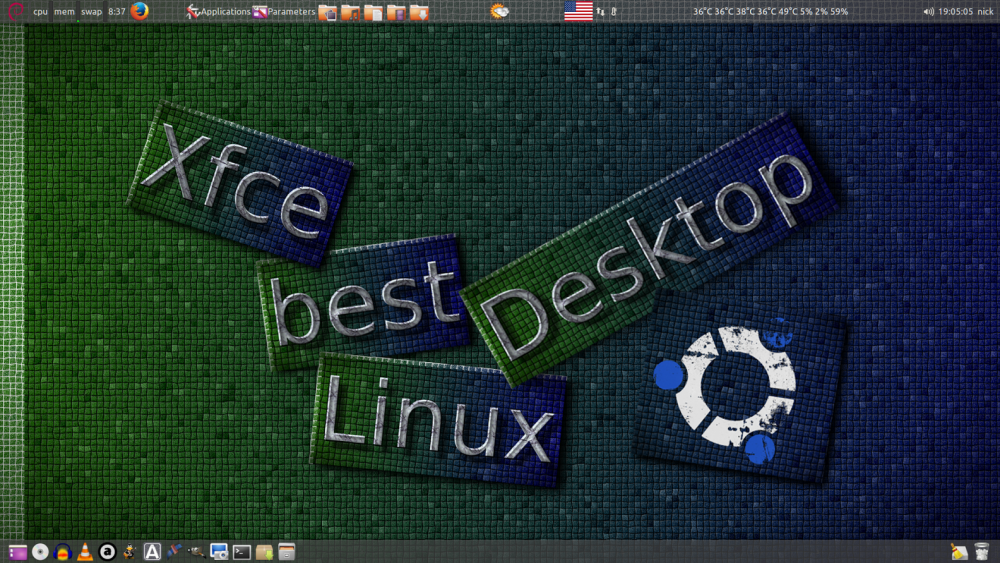The image size is (1000, 563).
Task: Open the purple file manager dock icon
Action: click(x=17, y=552)
